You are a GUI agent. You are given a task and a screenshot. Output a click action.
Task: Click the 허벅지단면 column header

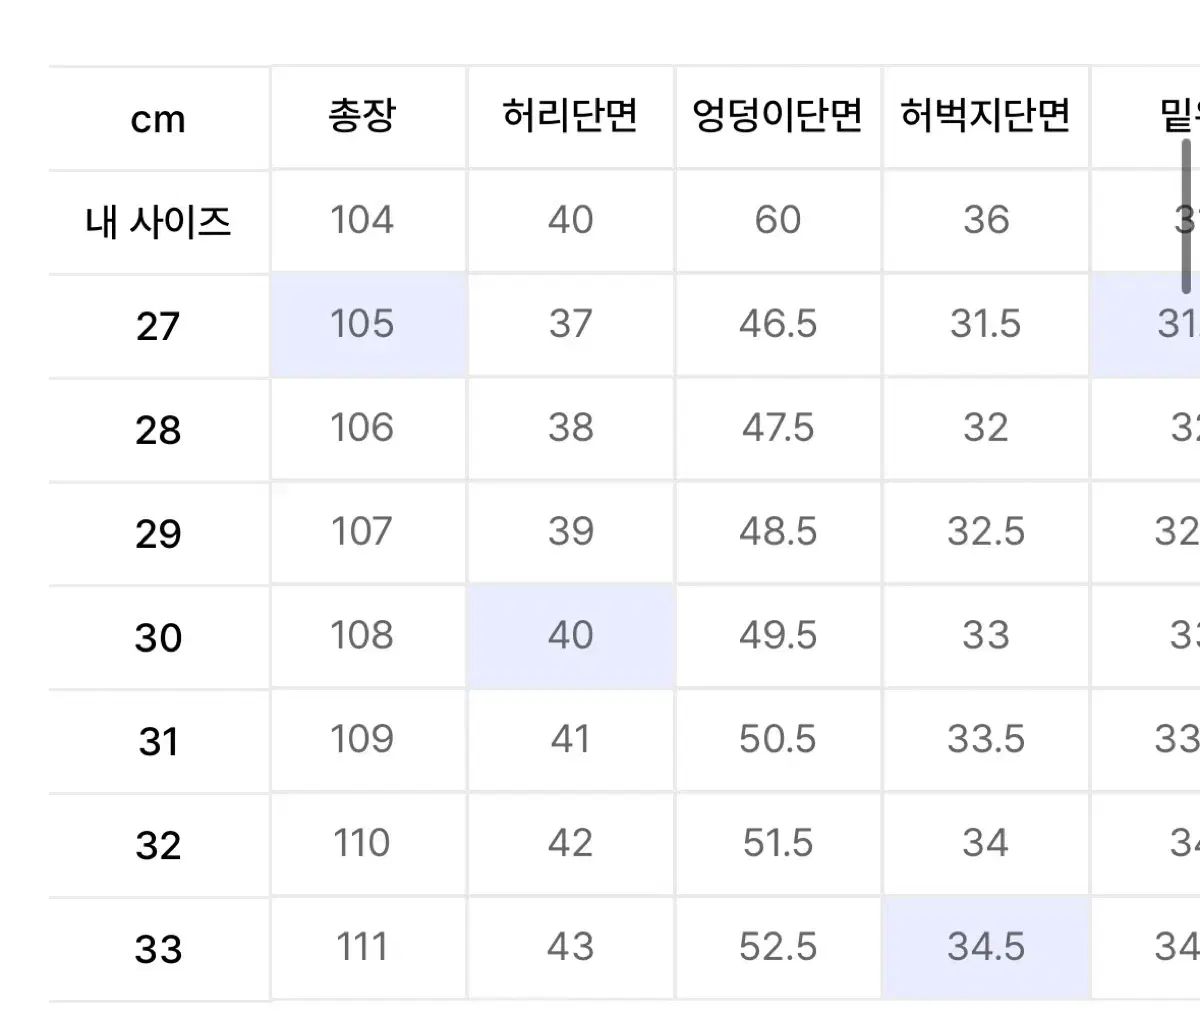tap(986, 118)
